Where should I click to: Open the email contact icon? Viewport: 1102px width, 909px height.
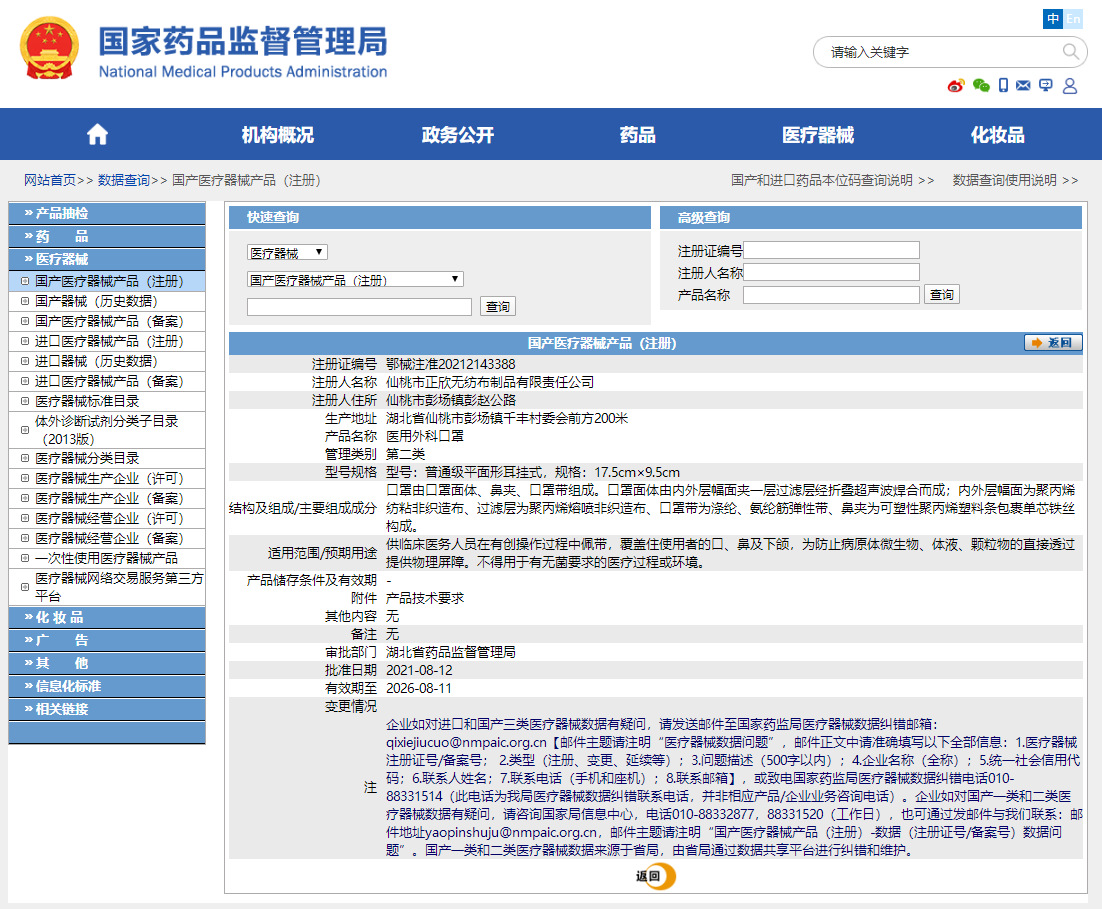[1023, 86]
